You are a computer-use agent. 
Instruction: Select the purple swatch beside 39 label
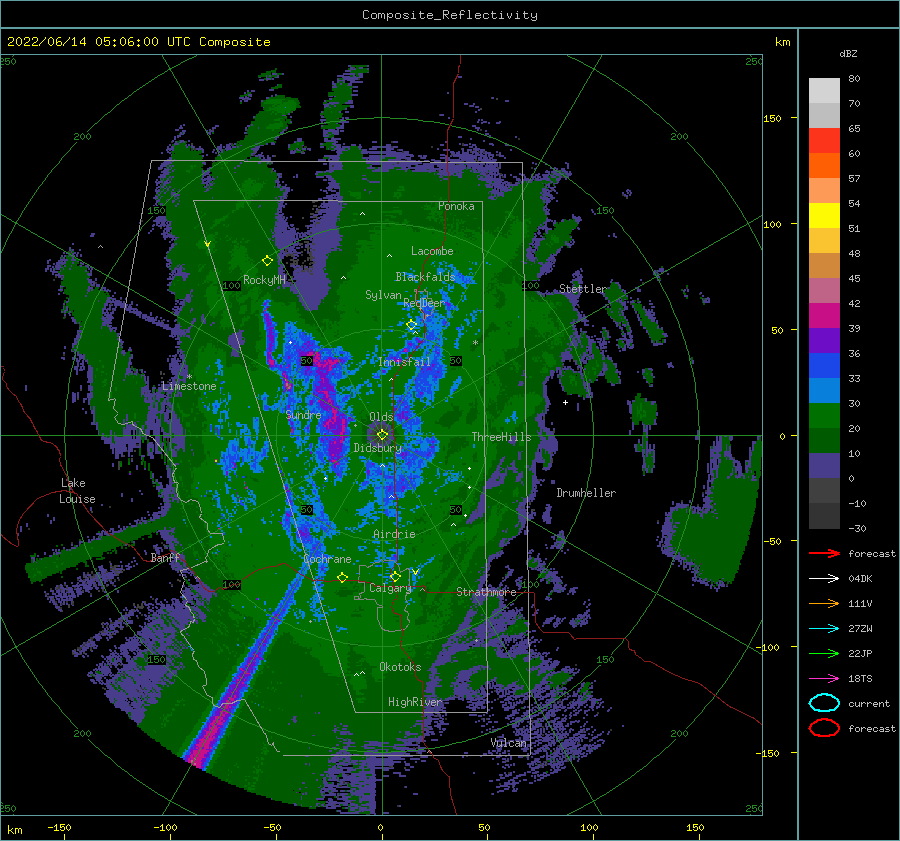click(824, 340)
